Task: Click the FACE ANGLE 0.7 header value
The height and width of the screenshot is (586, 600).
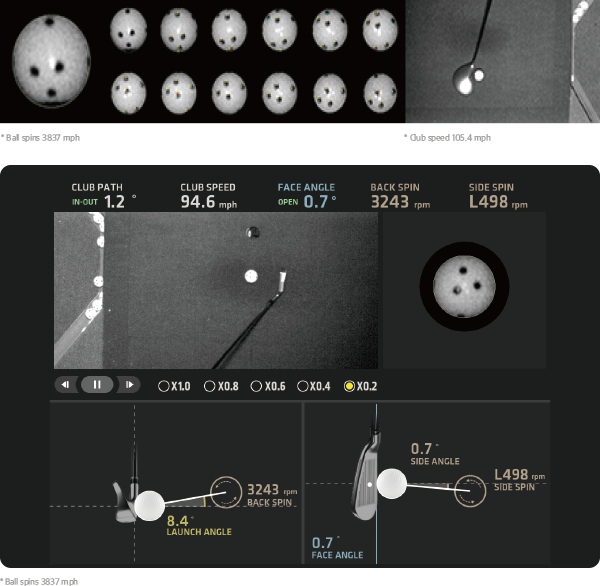Action: (320, 202)
